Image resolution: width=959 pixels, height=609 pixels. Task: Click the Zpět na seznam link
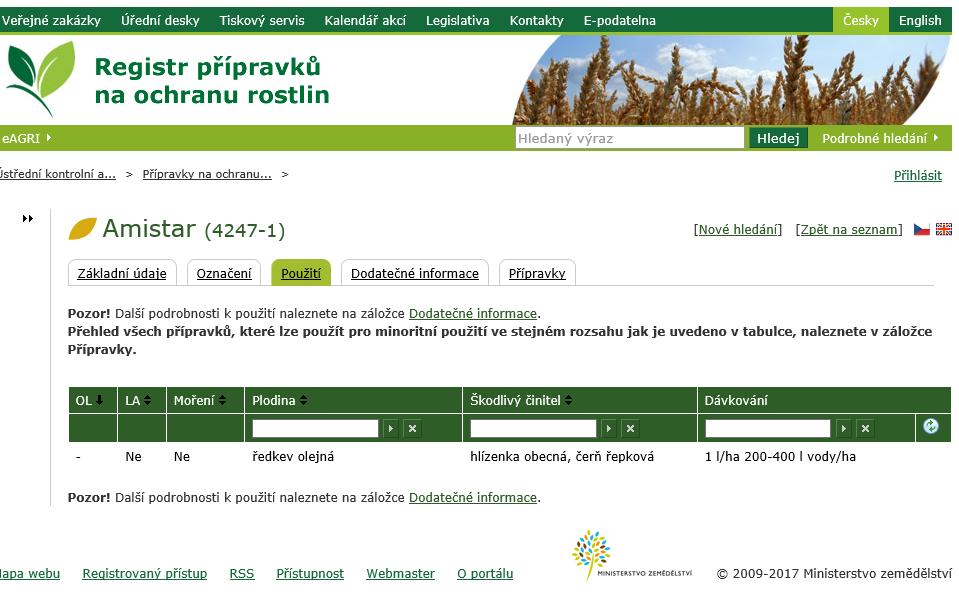849,229
